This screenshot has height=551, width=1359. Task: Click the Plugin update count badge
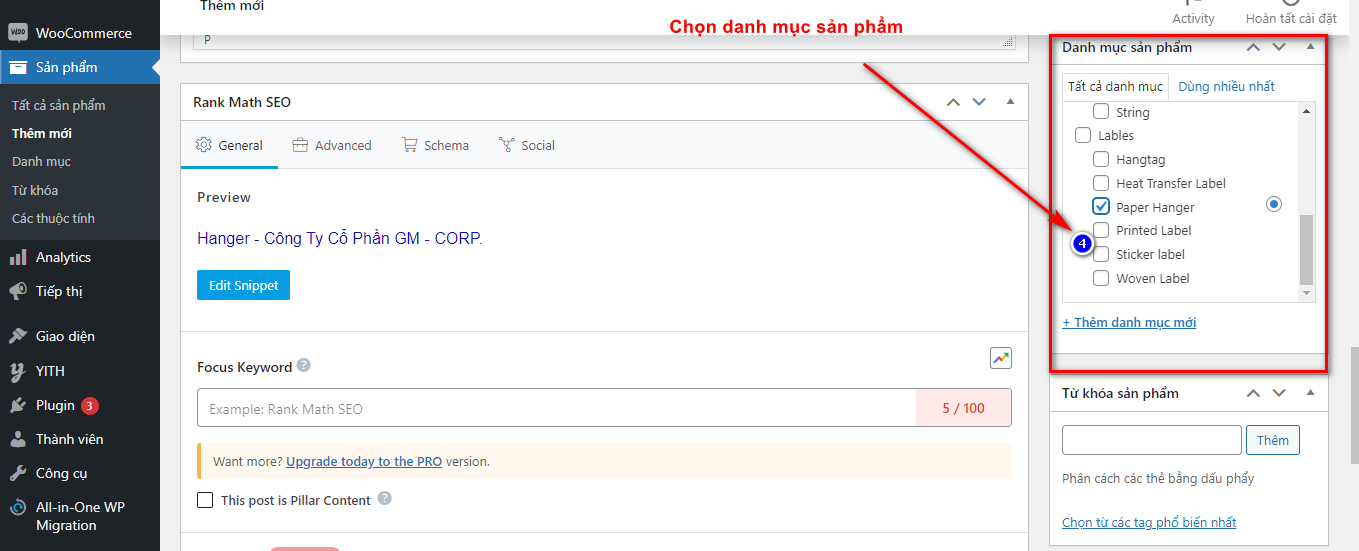coord(90,406)
